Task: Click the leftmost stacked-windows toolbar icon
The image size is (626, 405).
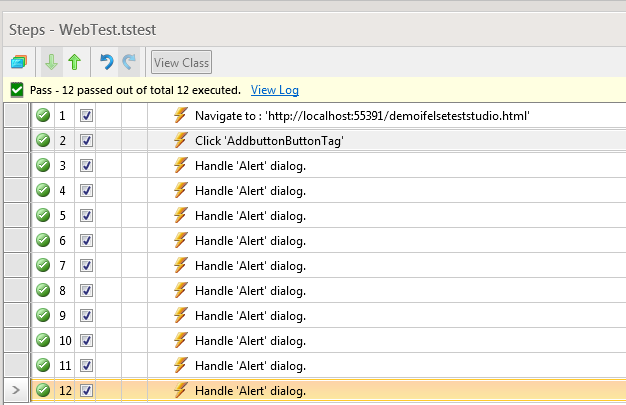Action: [18, 62]
